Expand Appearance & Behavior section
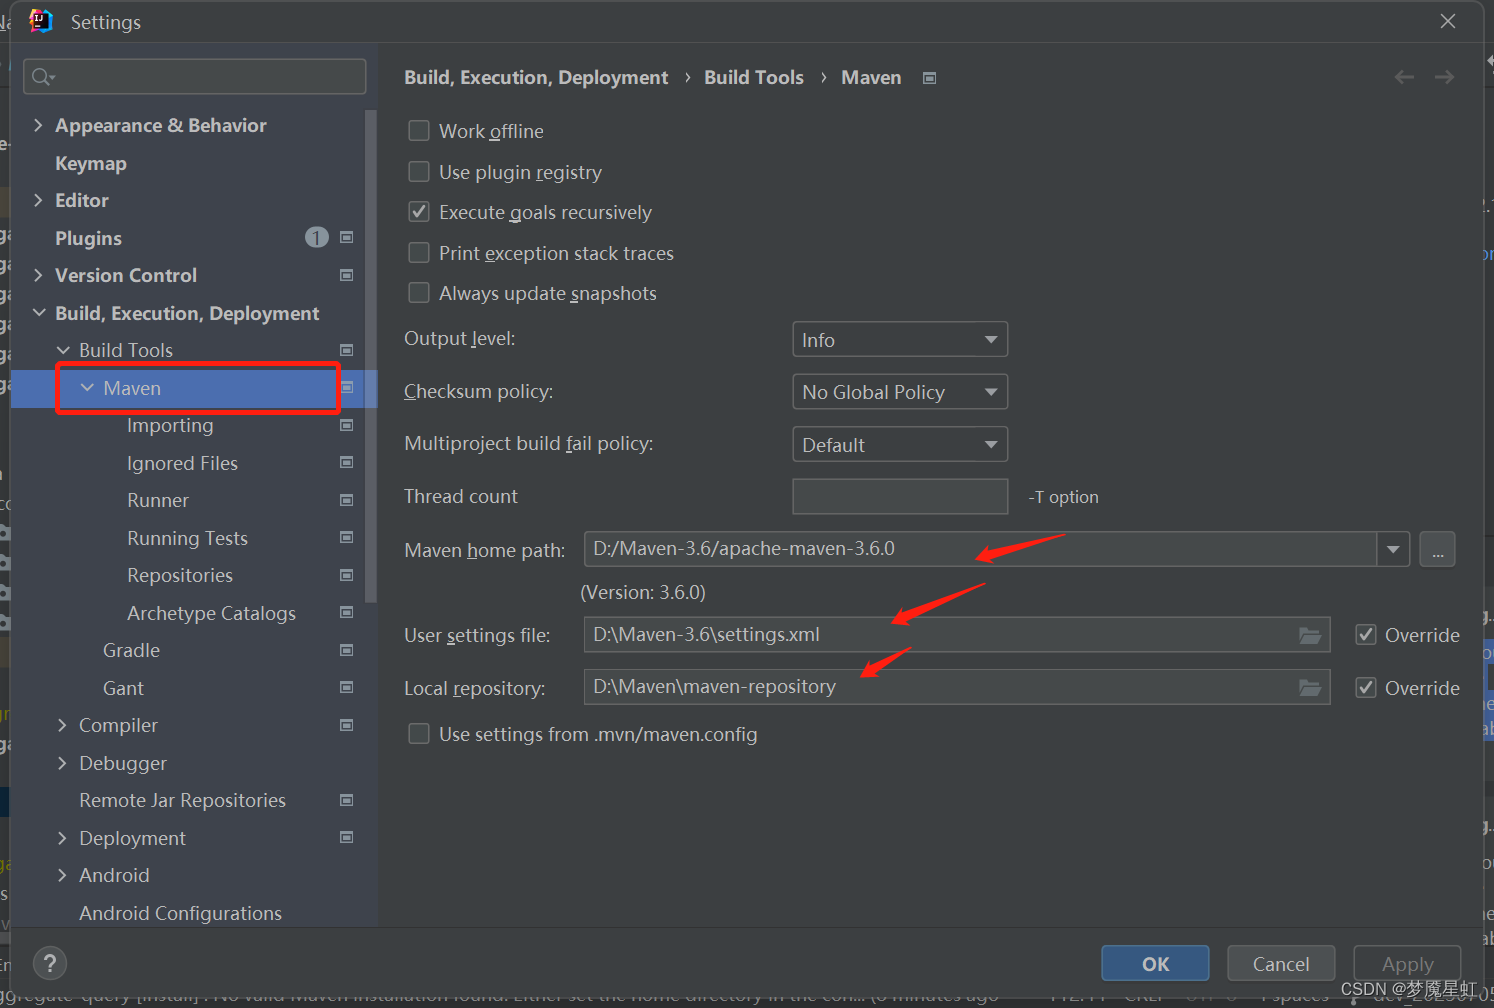This screenshot has width=1494, height=1008. (38, 125)
